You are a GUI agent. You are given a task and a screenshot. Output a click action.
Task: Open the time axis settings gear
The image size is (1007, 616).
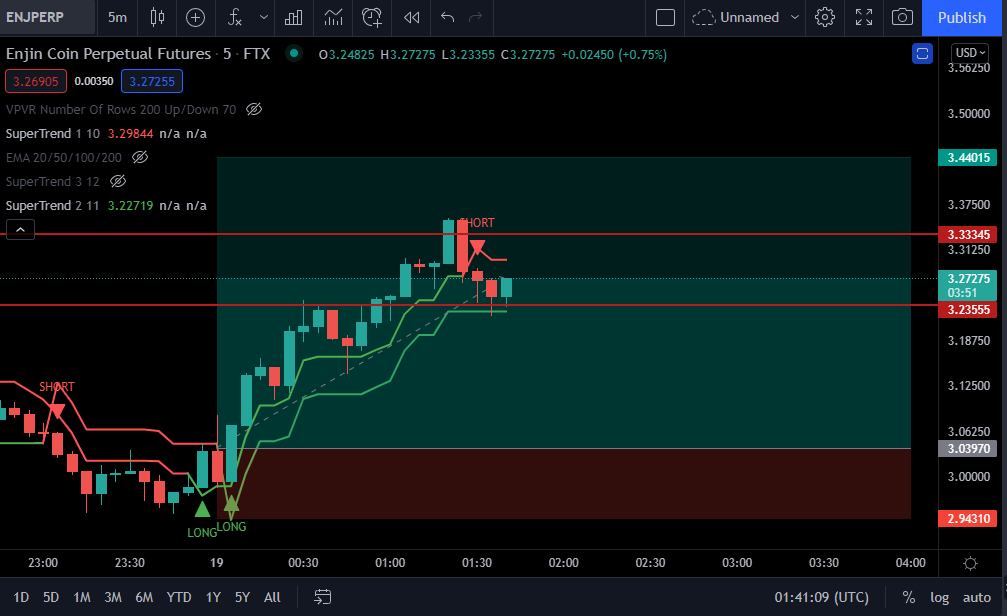coord(970,563)
